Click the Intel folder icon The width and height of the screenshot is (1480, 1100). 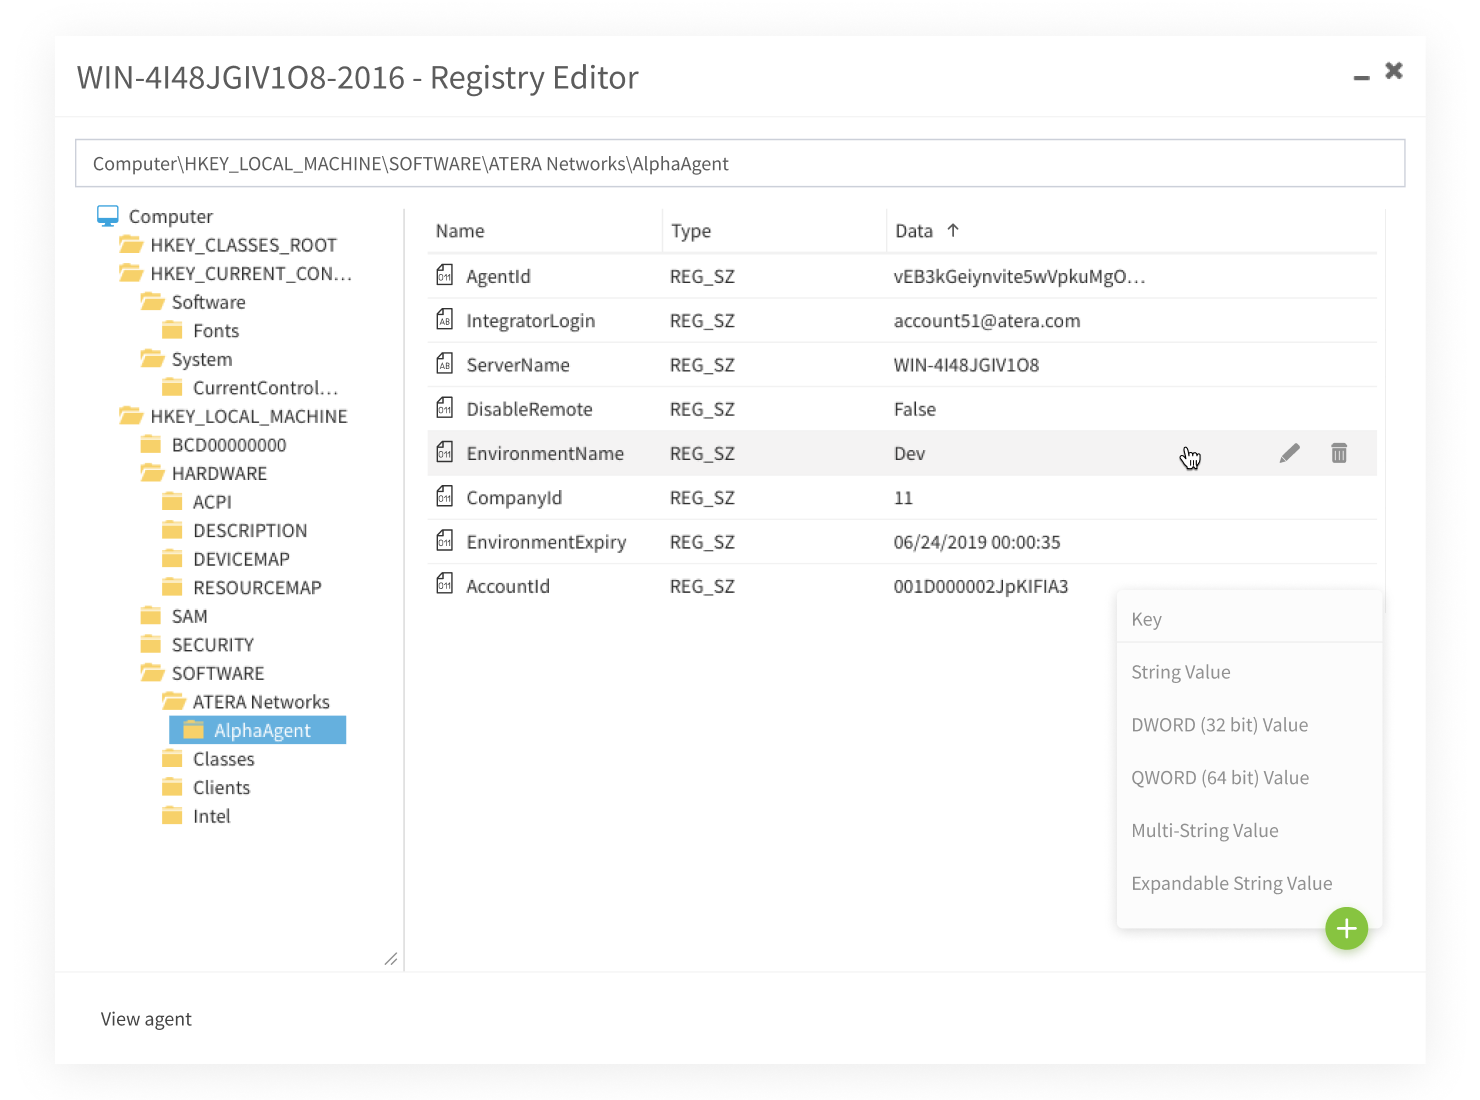click(x=172, y=815)
